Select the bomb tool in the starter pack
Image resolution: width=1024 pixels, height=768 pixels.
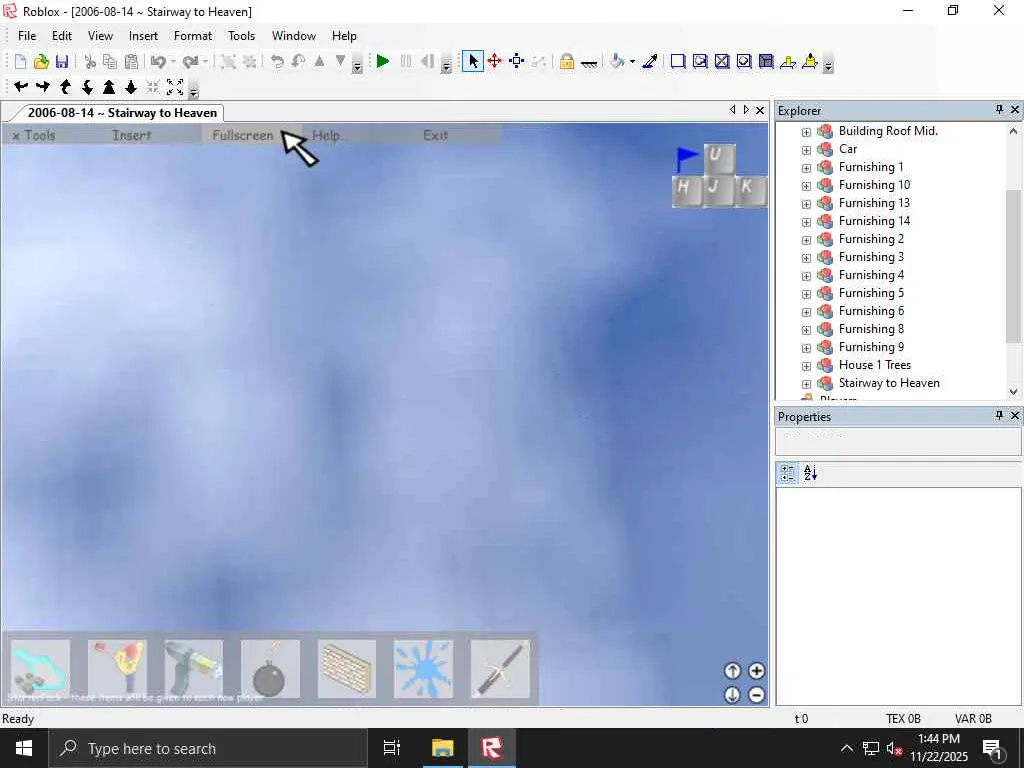tap(270, 669)
